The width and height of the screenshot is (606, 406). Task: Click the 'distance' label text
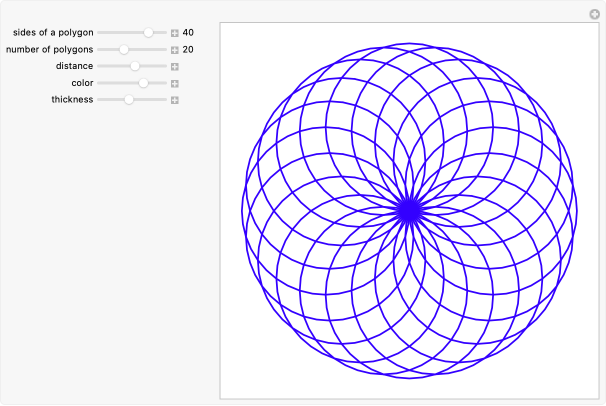coord(74,66)
